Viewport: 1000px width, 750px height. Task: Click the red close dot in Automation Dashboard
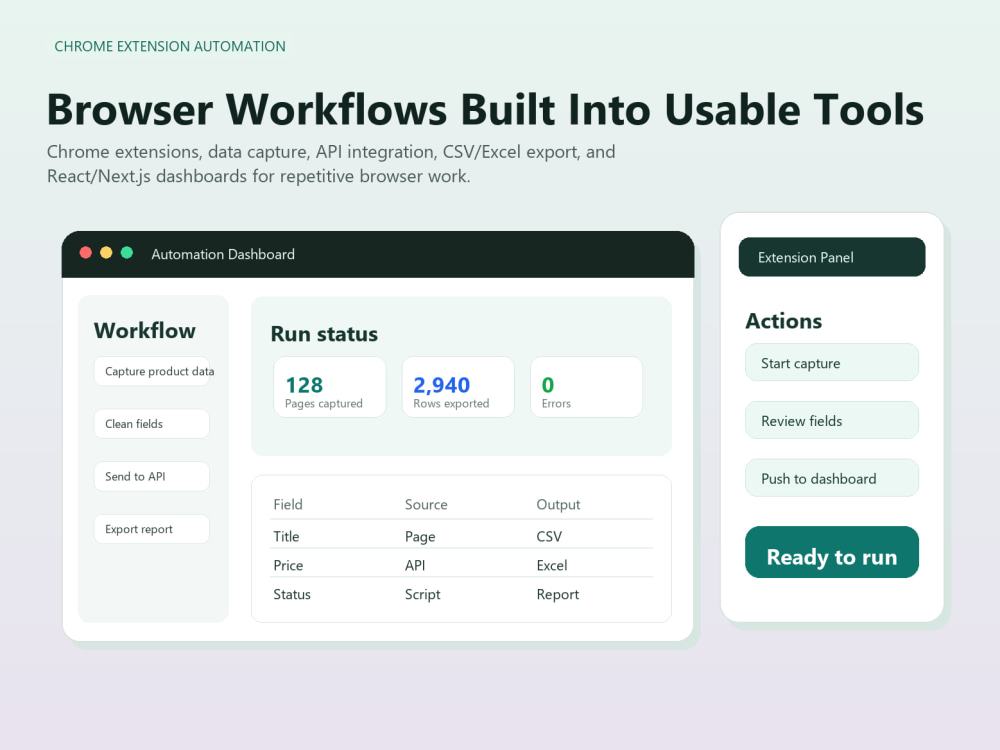85,253
